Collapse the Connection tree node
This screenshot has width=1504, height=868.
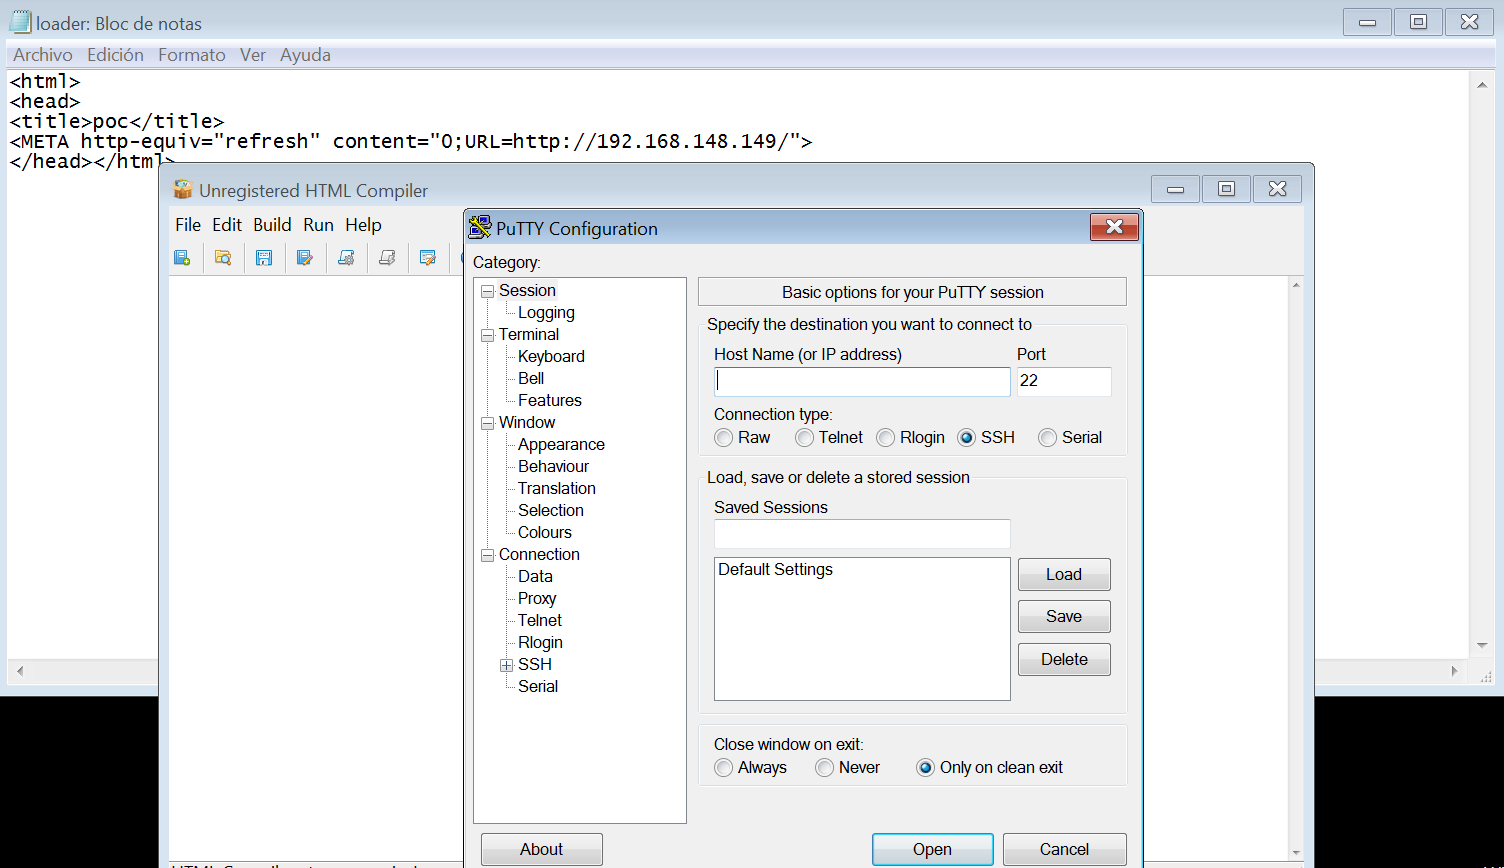click(x=488, y=555)
